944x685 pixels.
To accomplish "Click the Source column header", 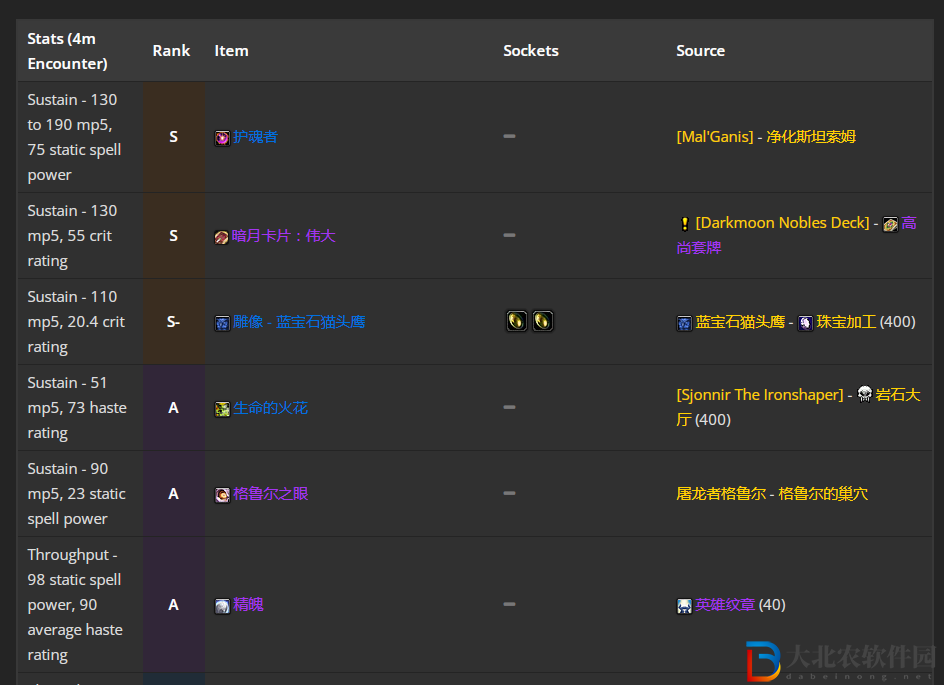I will [x=700, y=51].
